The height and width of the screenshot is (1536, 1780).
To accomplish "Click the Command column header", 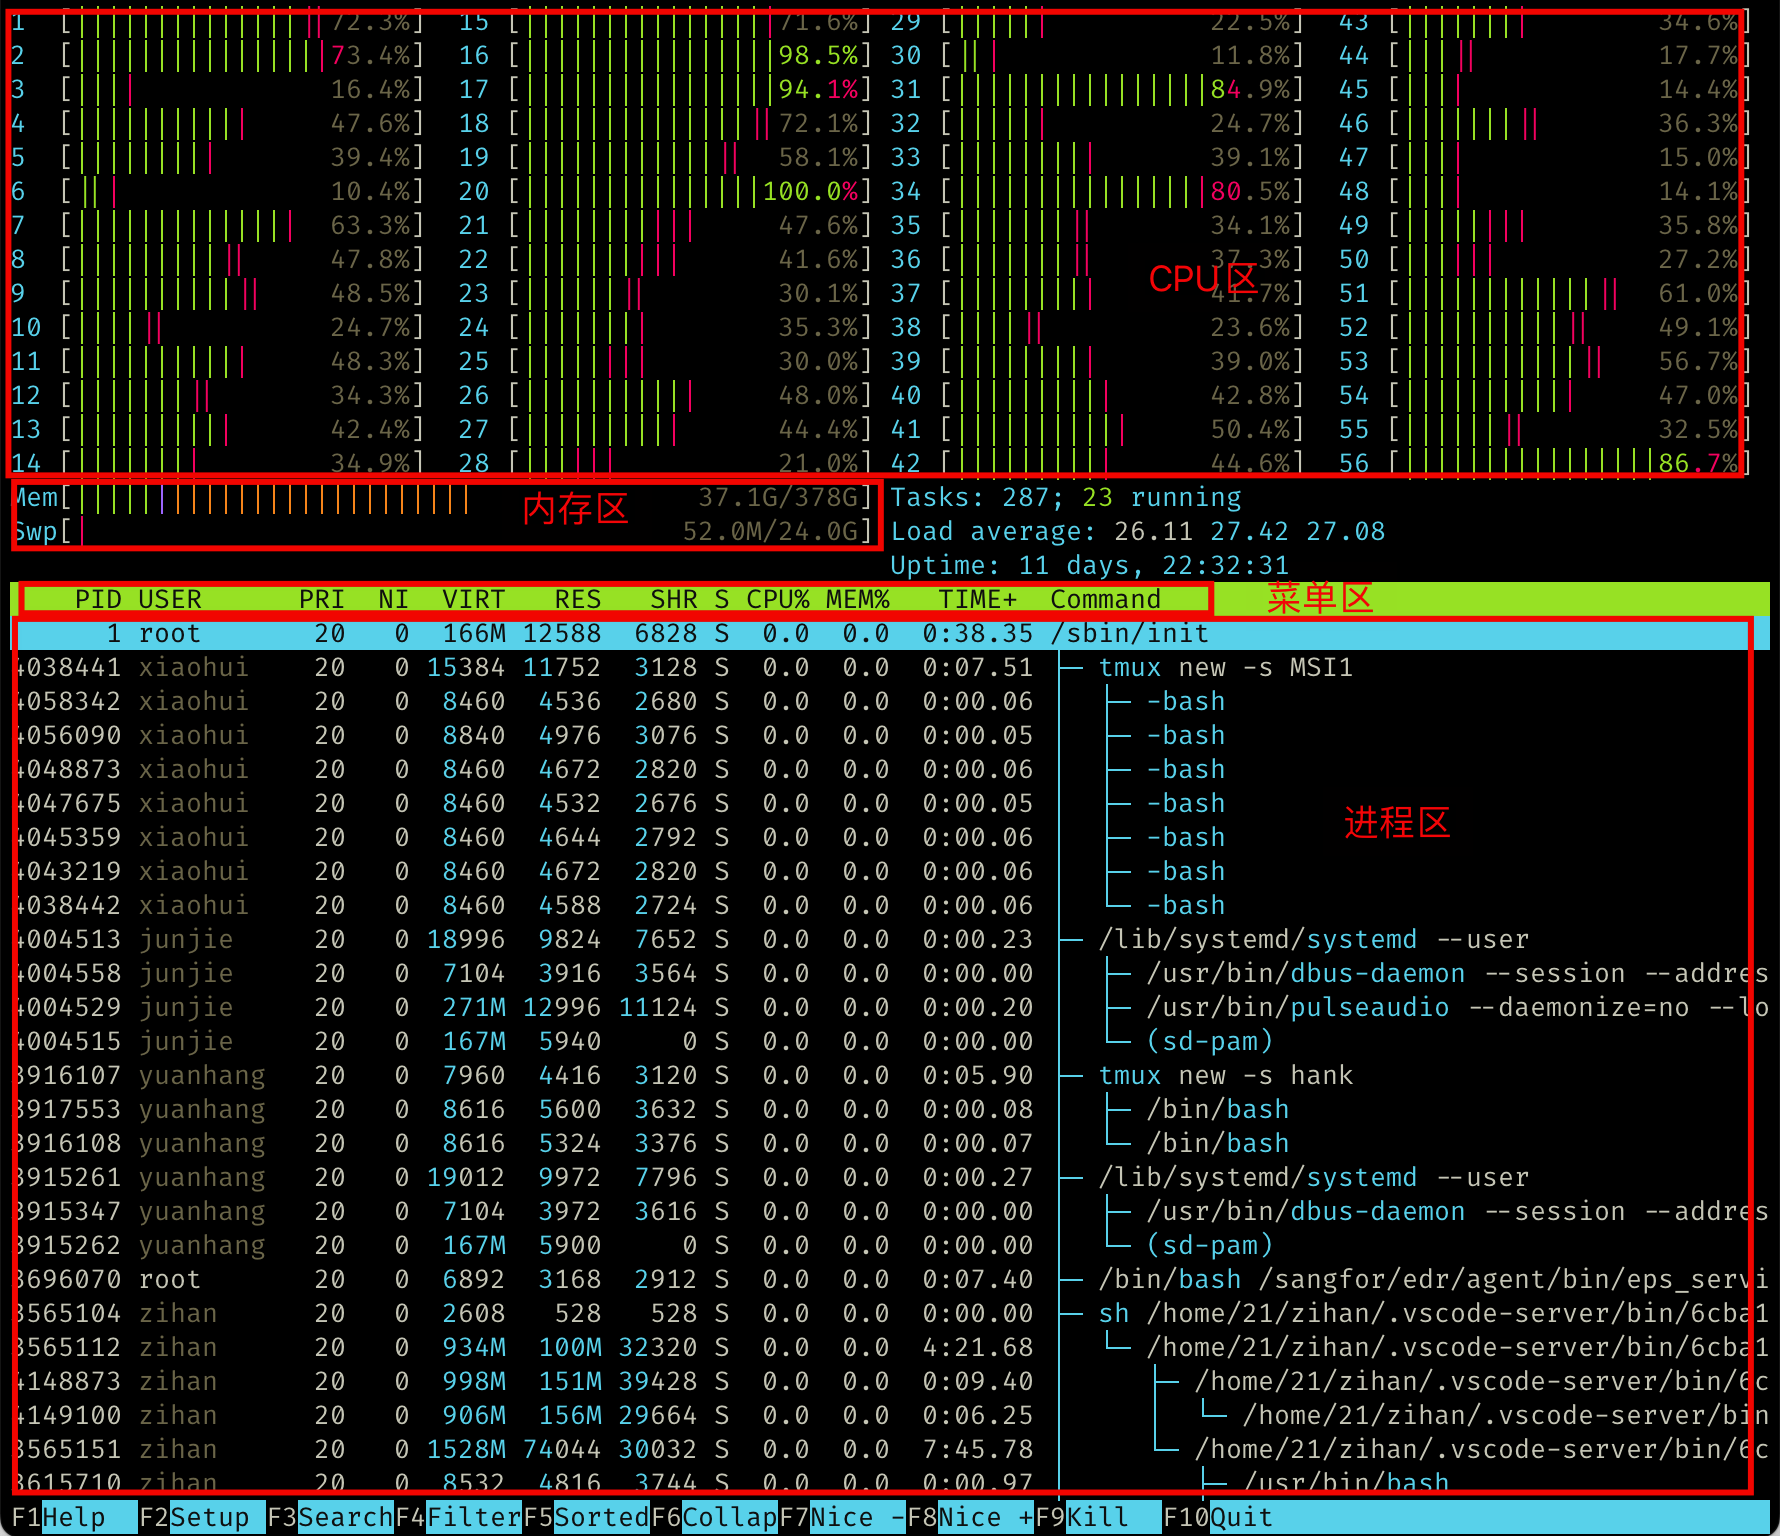I will pos(1106,599).
